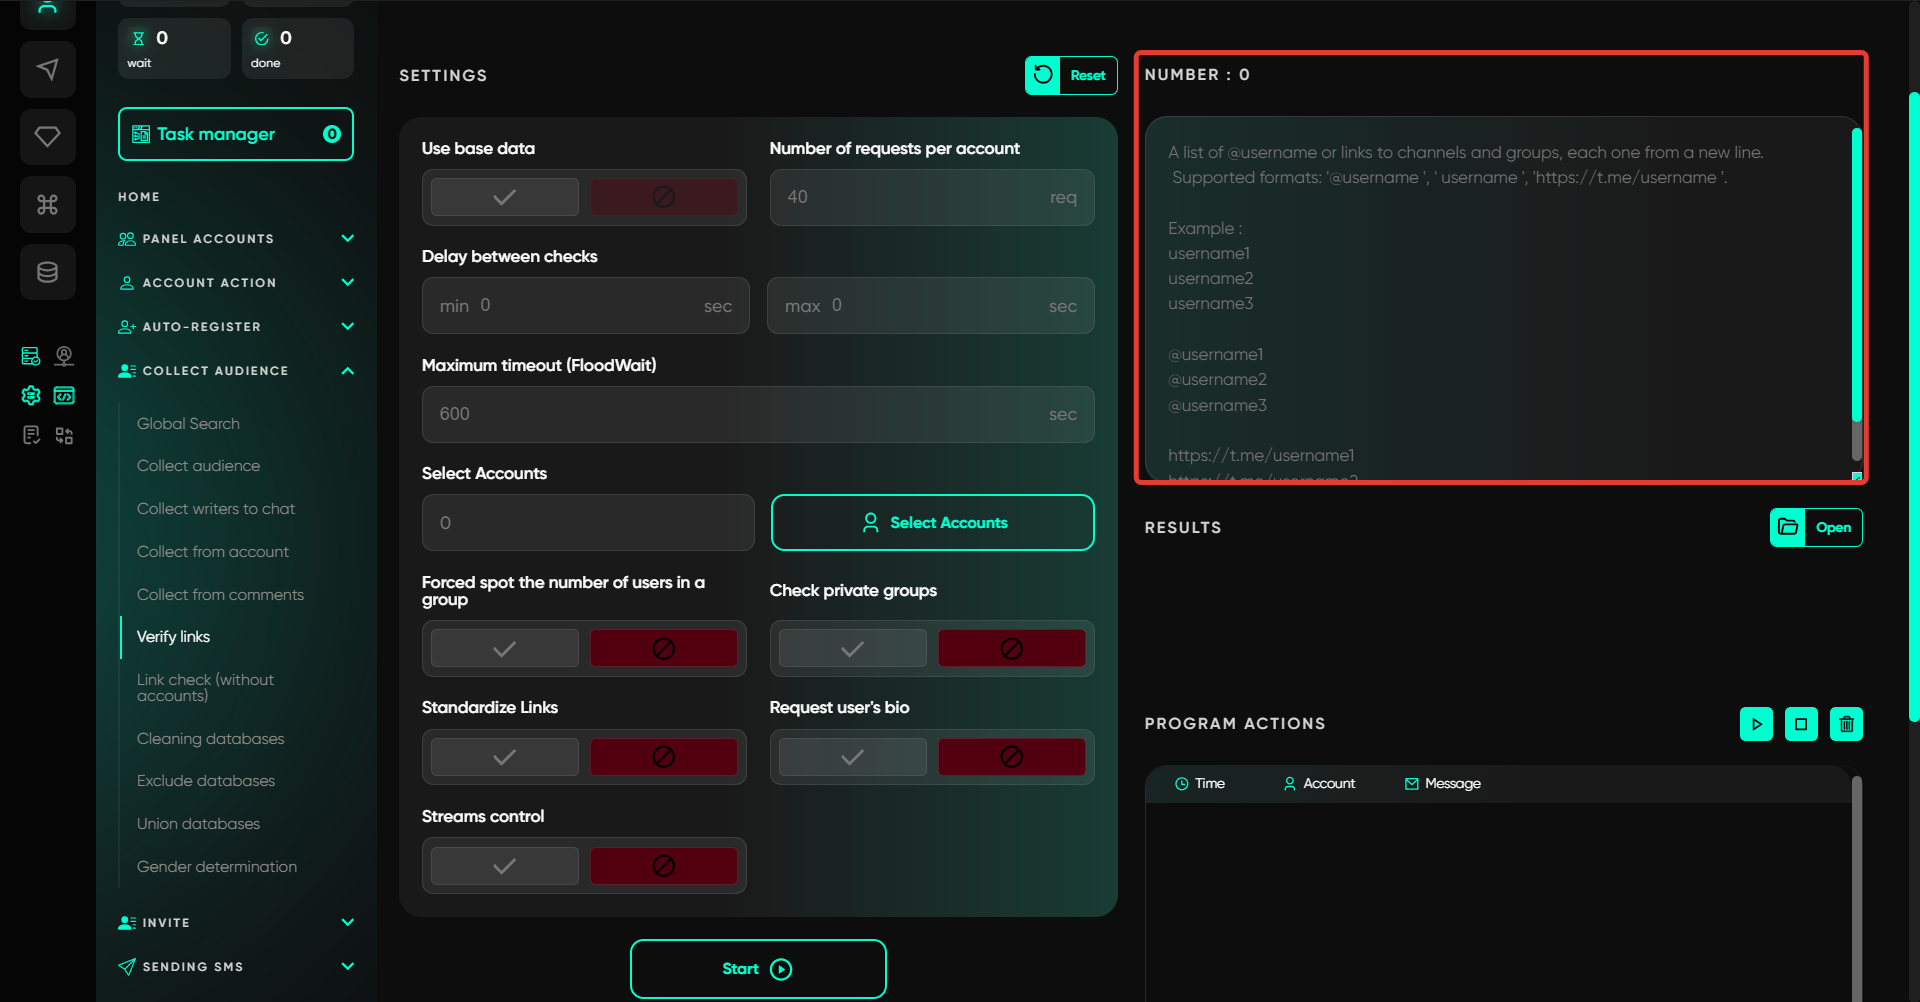1920x1002 pixels.
Task: Click the paper plane icon in left sidebar
Action: 47,69
